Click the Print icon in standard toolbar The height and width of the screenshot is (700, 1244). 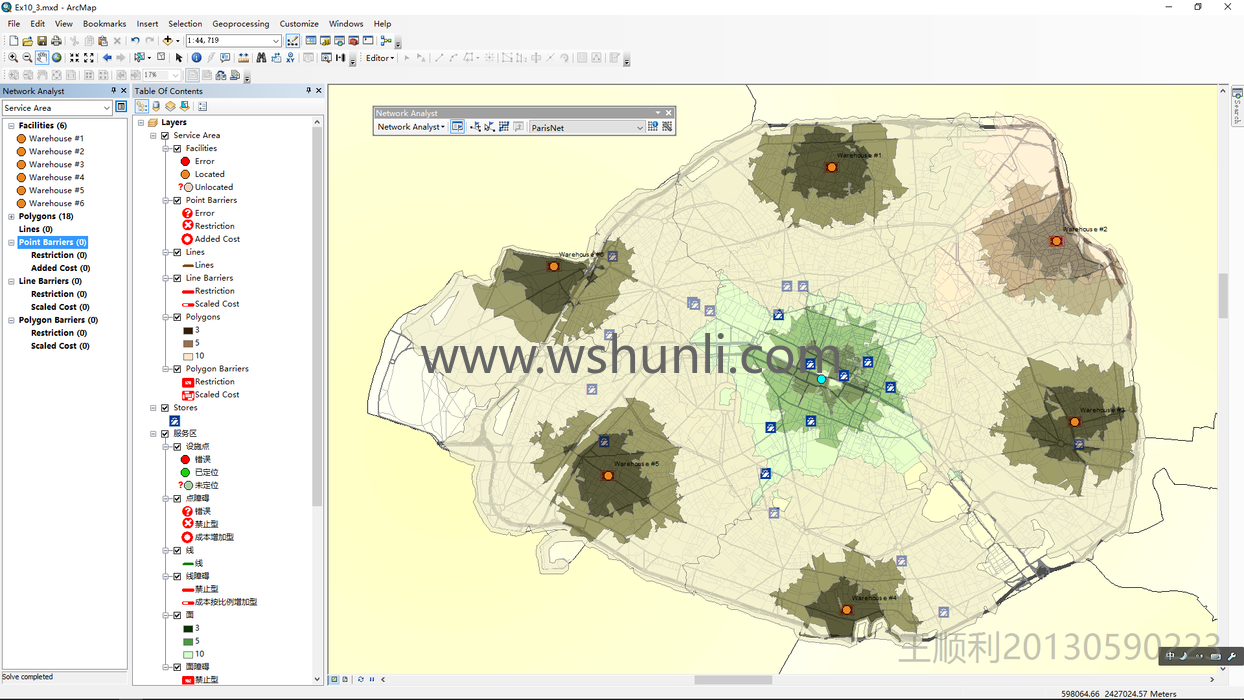[56, 41]
